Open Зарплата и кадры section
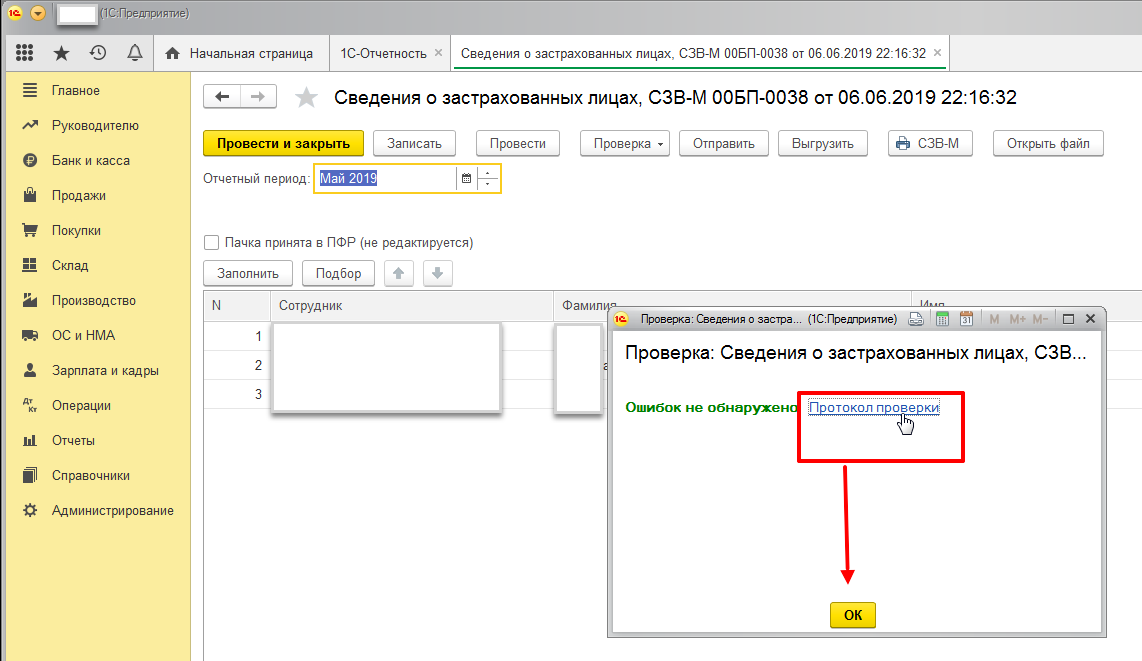The width and height of the screenshot is (1142, 661). [x=105, y=370]
